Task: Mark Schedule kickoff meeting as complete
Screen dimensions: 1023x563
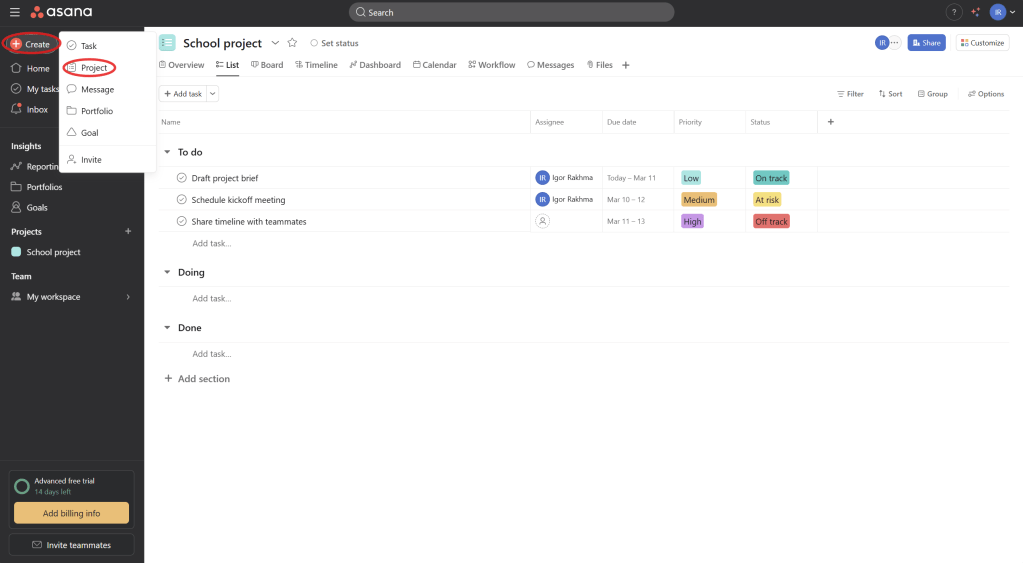Action: (x=182, y=200)
